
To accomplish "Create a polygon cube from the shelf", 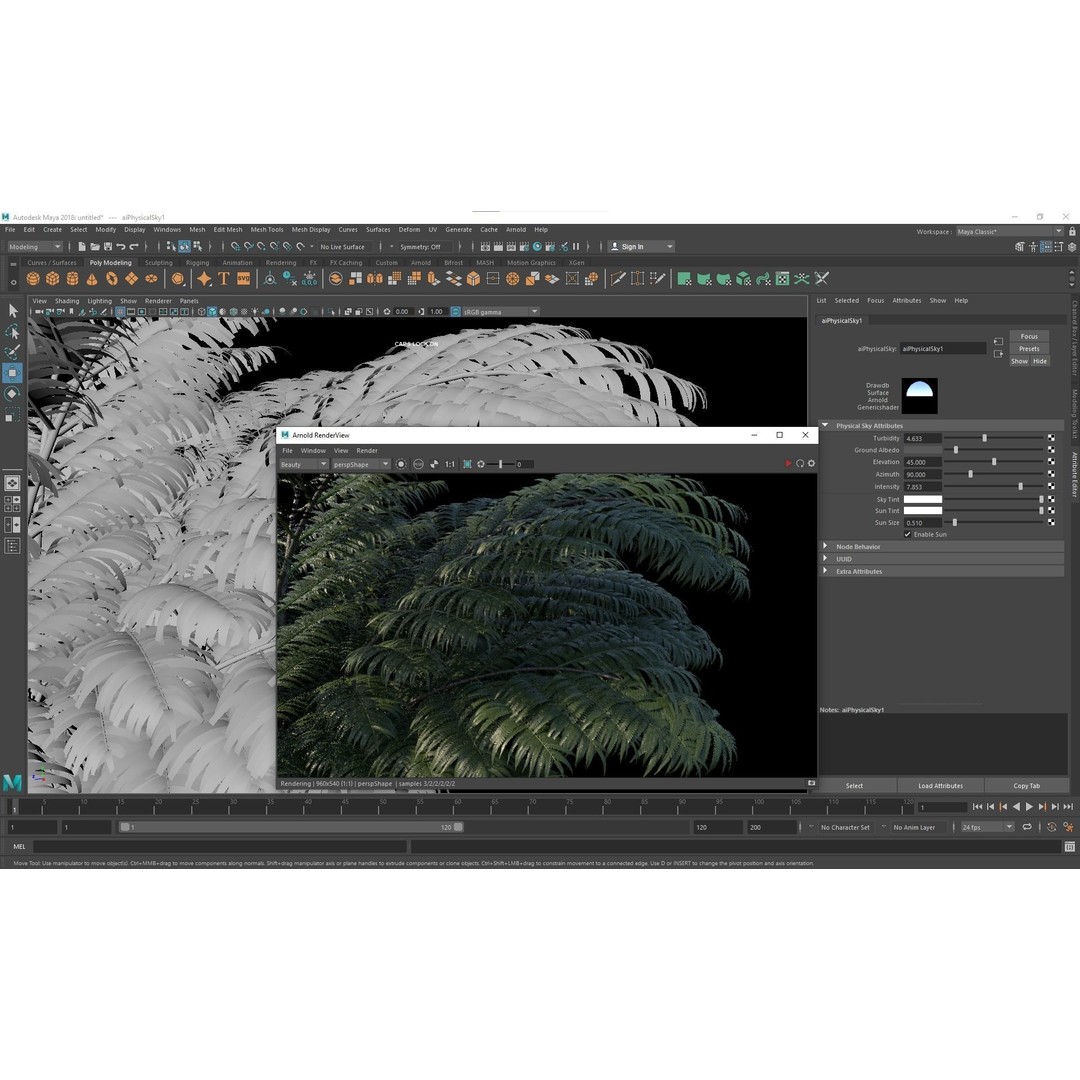I will pos(52,279).
